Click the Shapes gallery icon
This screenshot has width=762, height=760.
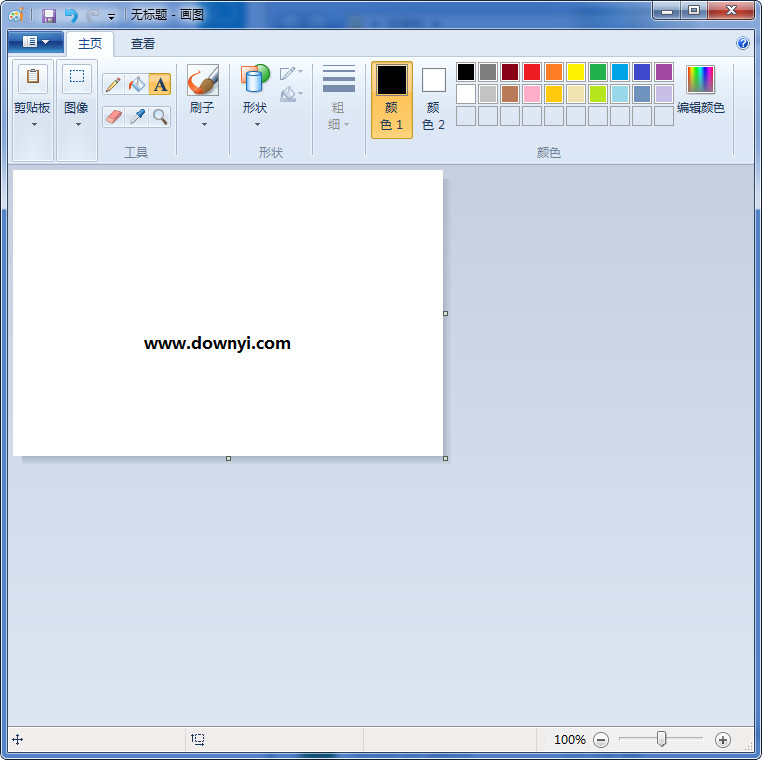pyautogui.click(x=255, y=79)
